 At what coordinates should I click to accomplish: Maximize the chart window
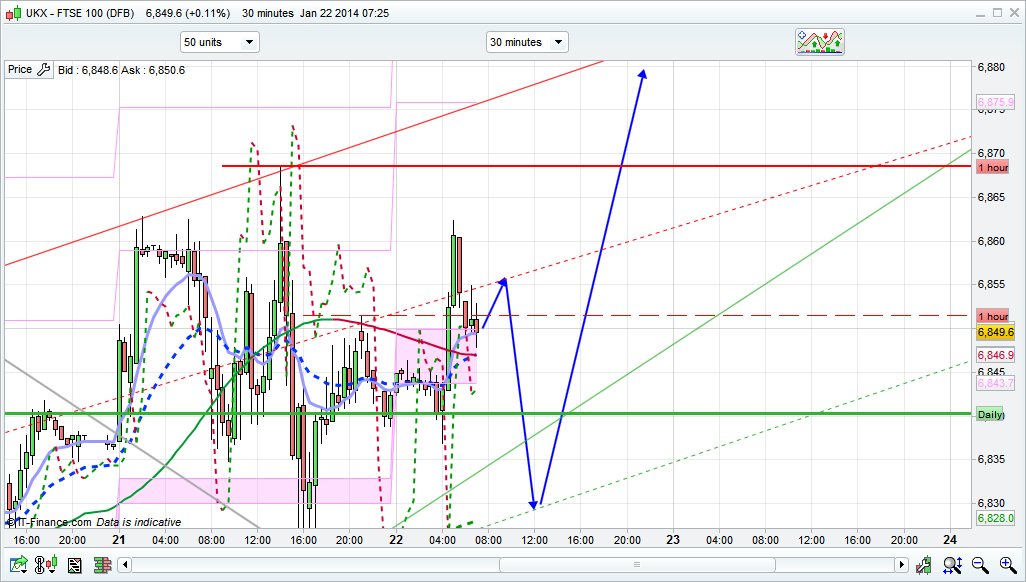tap(994, 13)
